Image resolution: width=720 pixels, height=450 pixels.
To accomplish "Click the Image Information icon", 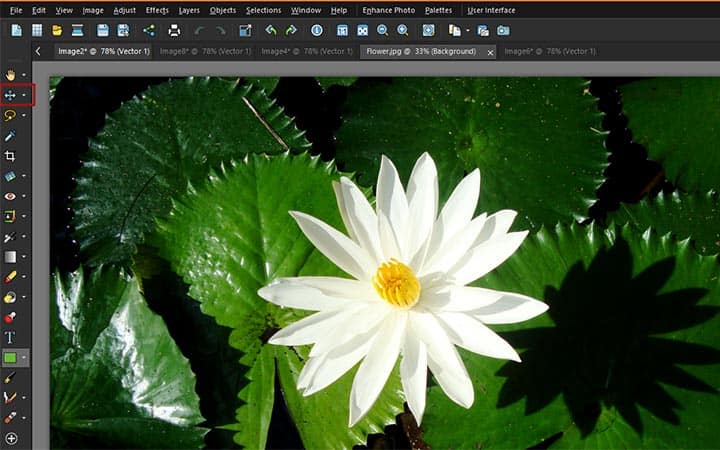I will point(317,31).
